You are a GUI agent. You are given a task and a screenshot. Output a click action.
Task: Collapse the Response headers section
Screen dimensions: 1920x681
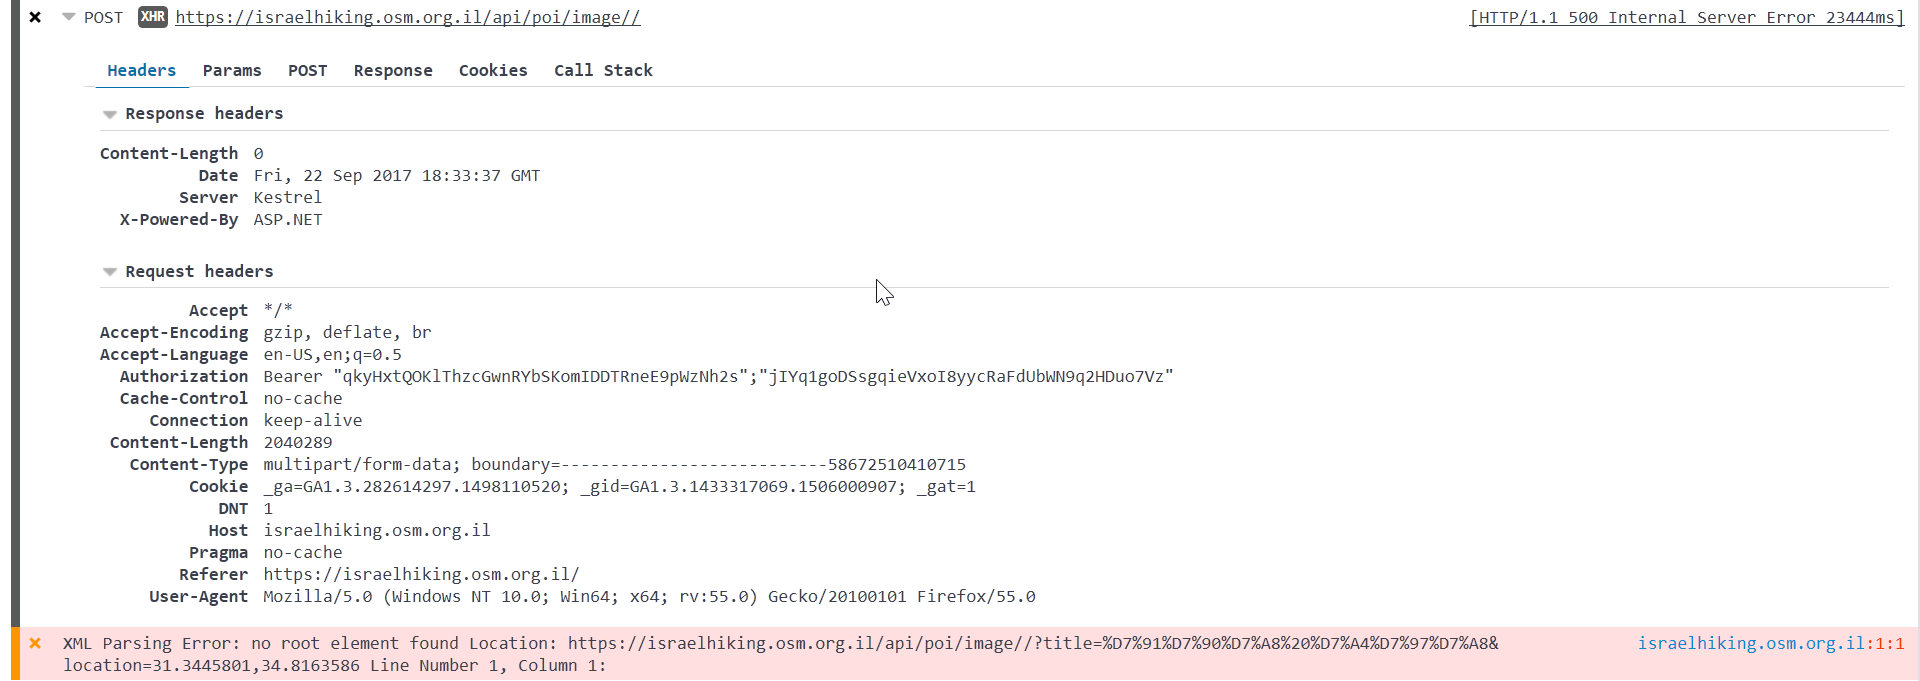[x=110, y=114]
